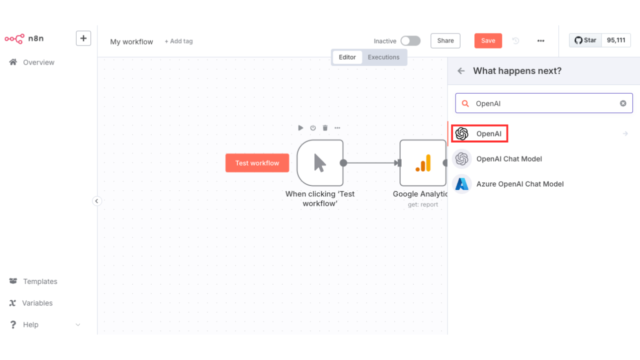Click the plus icon to create new

(83, 38)
